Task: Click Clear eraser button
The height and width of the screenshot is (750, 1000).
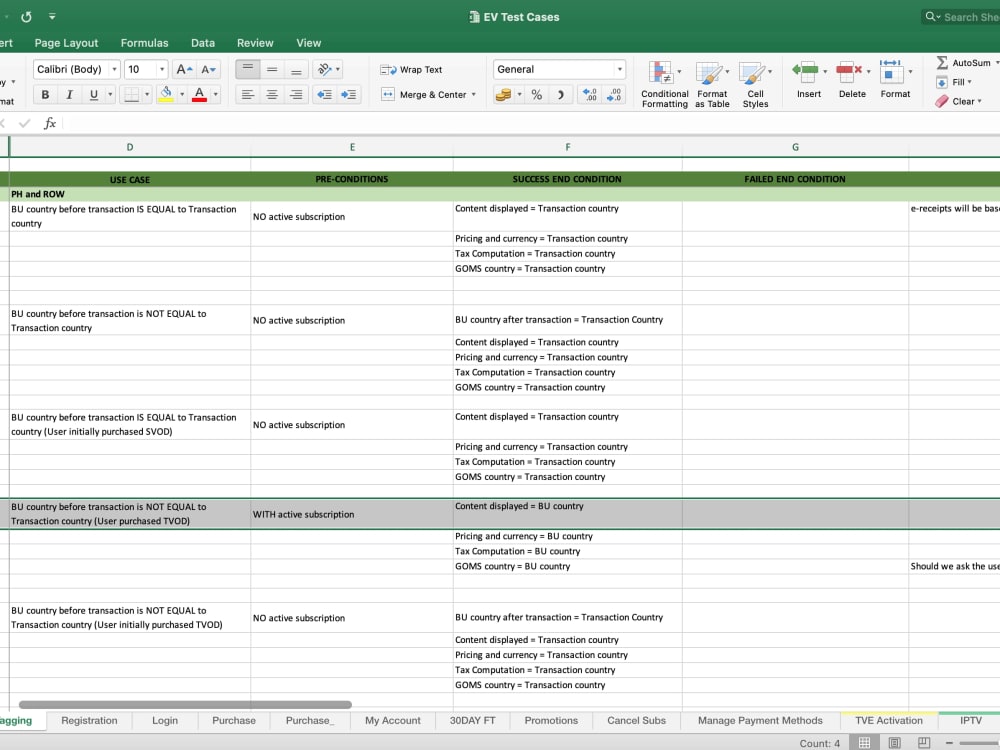Action: pyautogui.click(x=958, y=101)
